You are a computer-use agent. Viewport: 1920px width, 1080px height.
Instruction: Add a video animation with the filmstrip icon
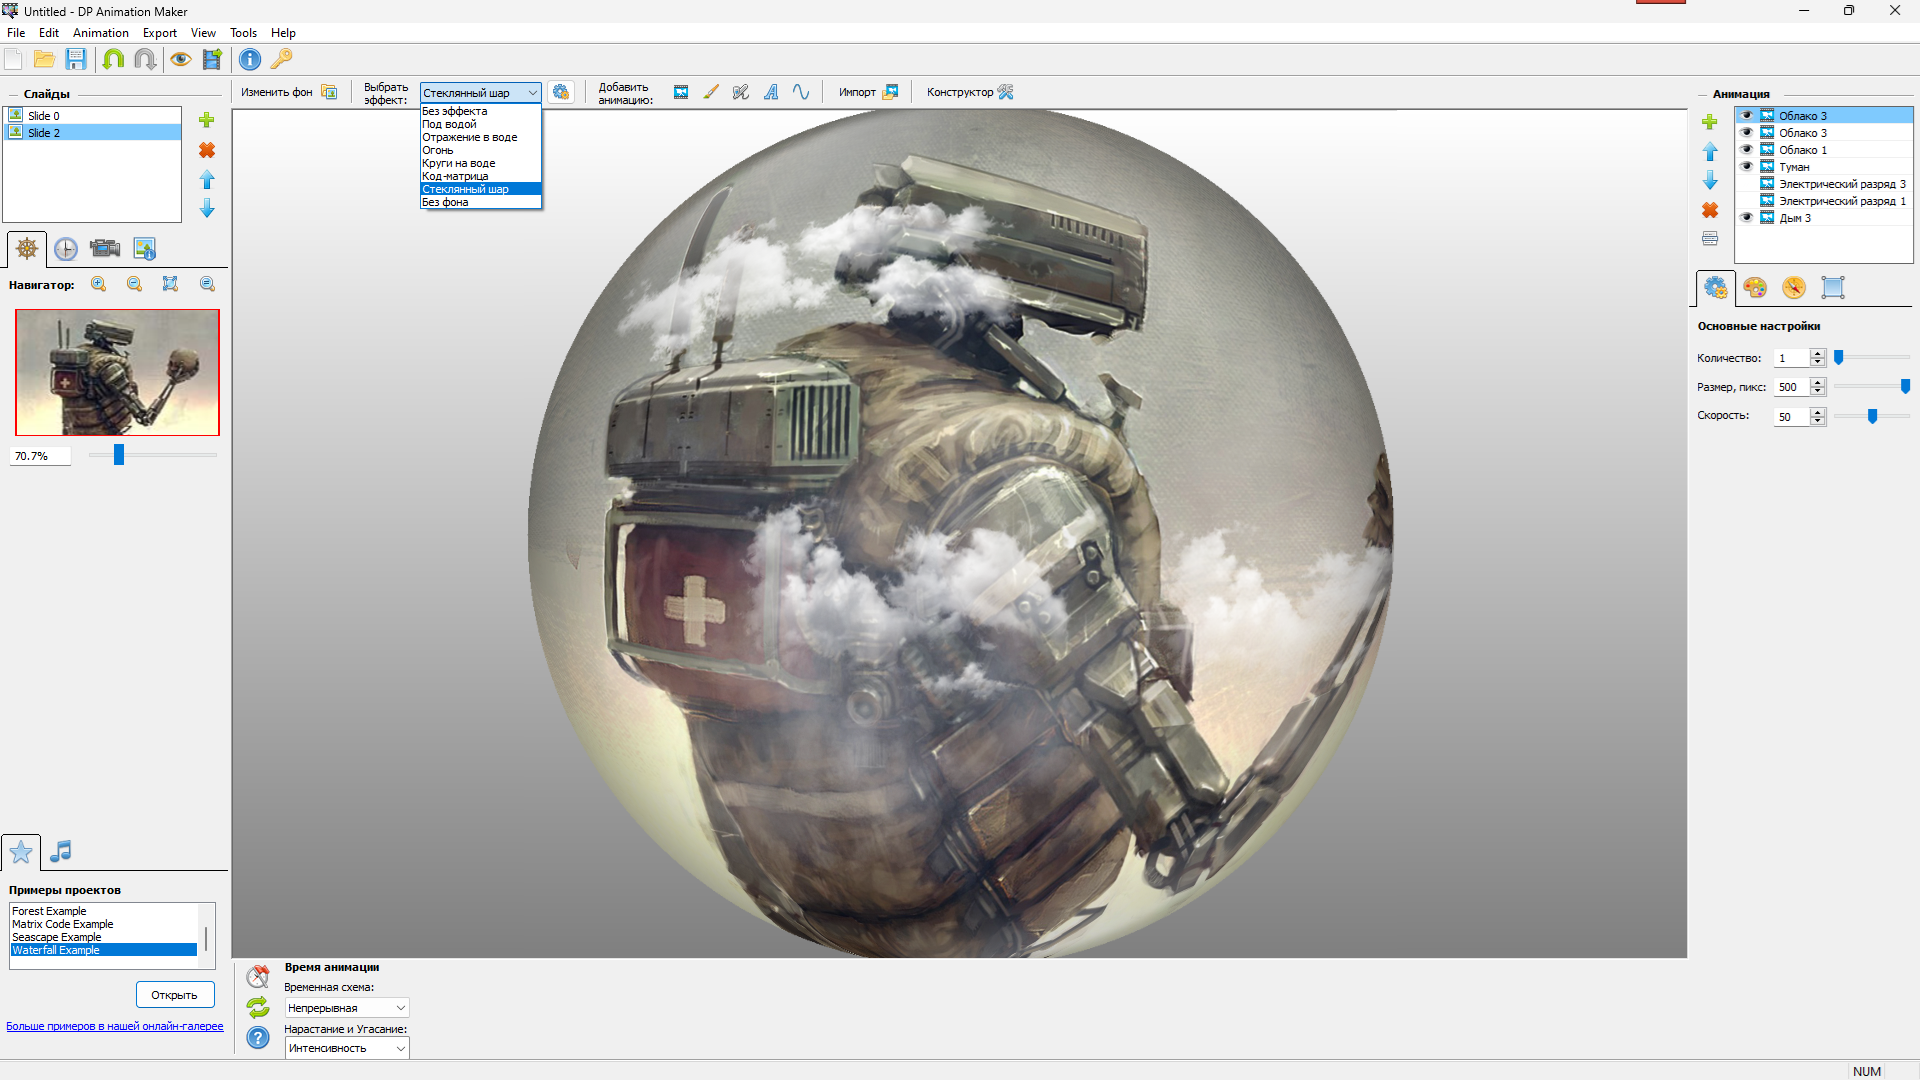681,92
